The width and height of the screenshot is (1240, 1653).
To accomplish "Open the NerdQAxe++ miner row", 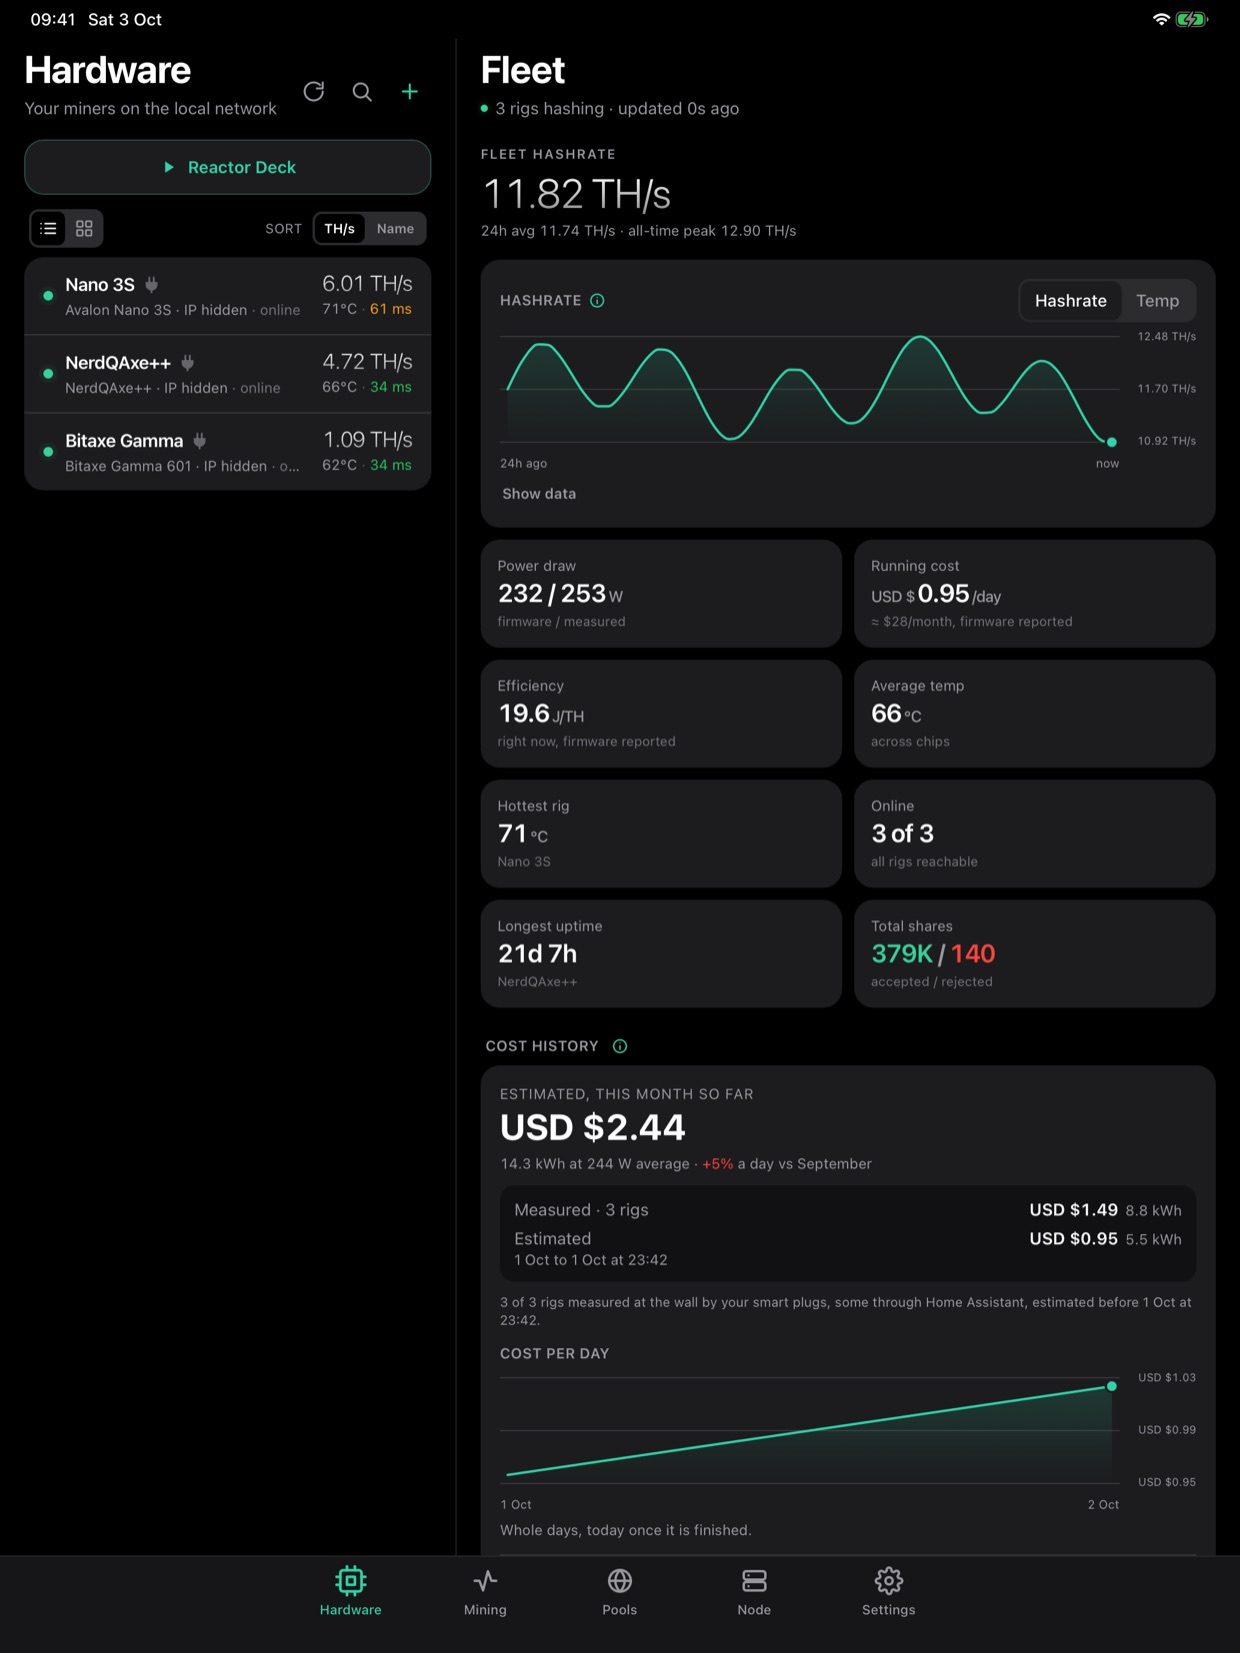I will tap(228, 374).
